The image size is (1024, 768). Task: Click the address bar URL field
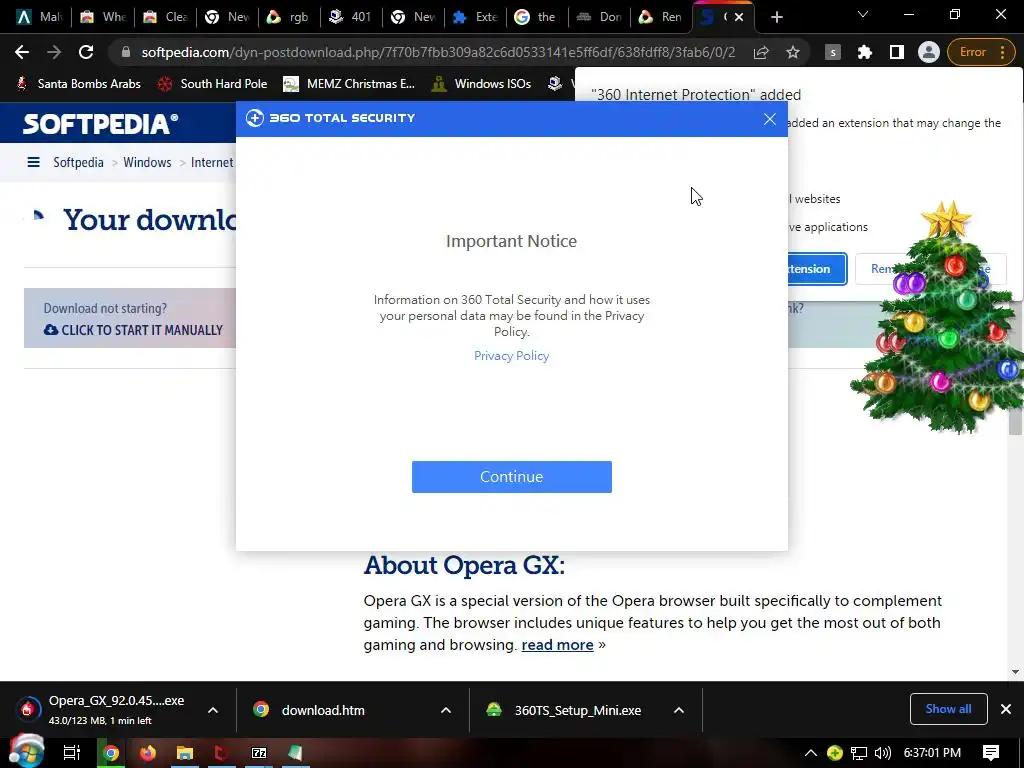click(438, 52)
